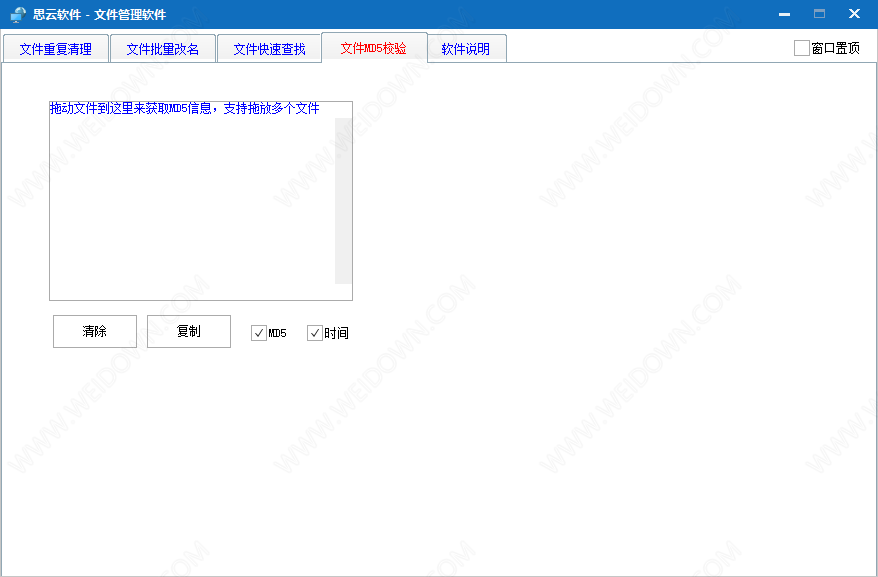Click the 复制 button
The image size is (878, 577).
click(189, 331)
